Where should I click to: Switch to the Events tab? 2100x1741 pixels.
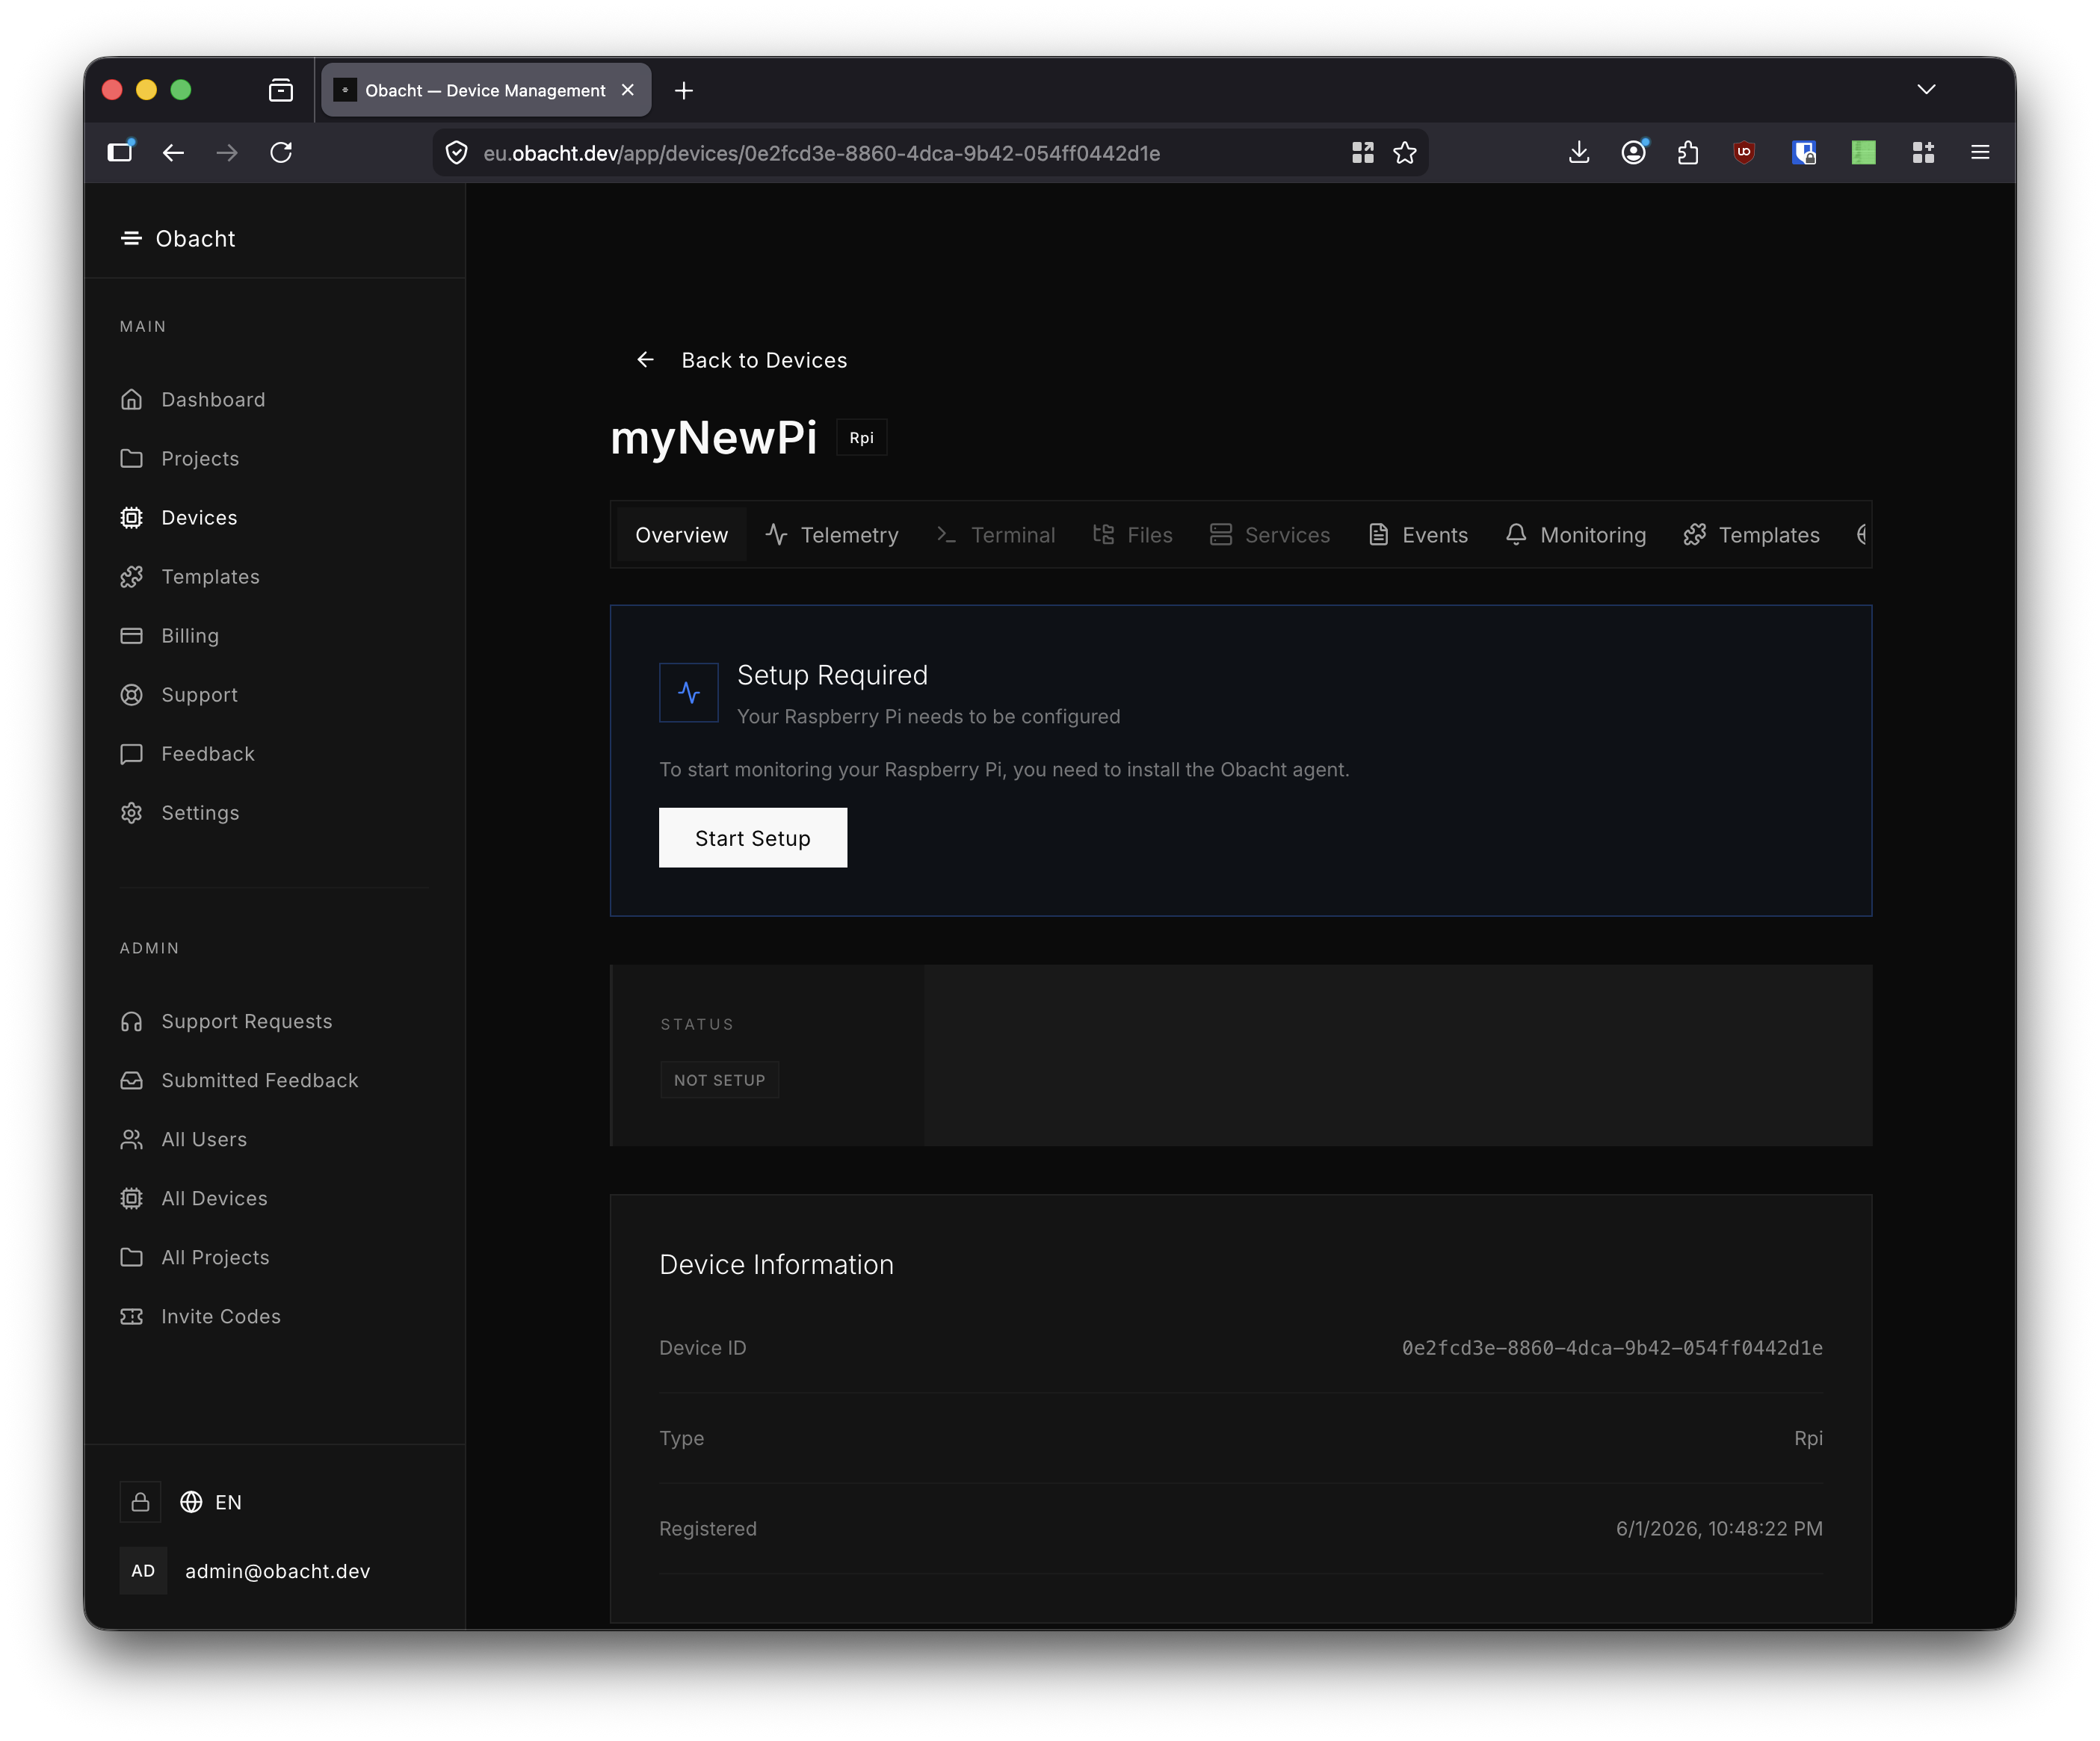pos(1418,535)
